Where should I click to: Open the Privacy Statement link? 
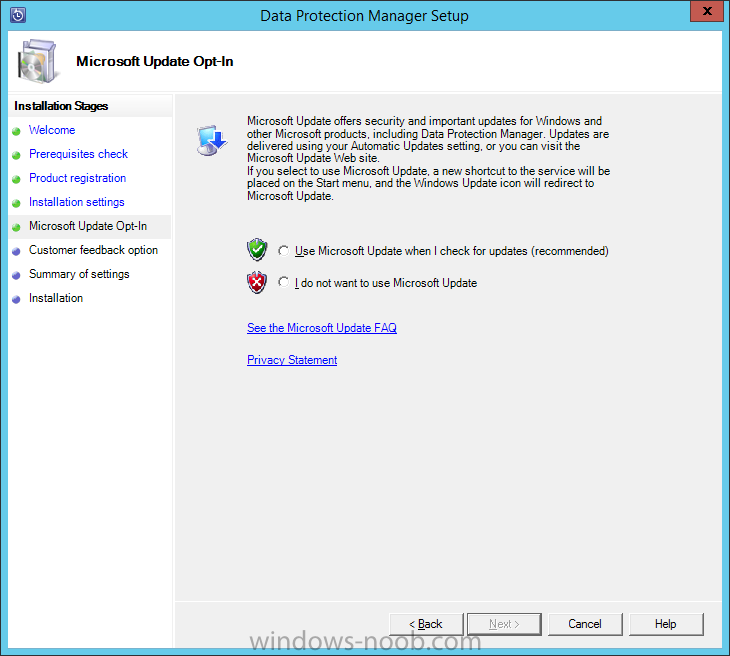pos(292,360)
